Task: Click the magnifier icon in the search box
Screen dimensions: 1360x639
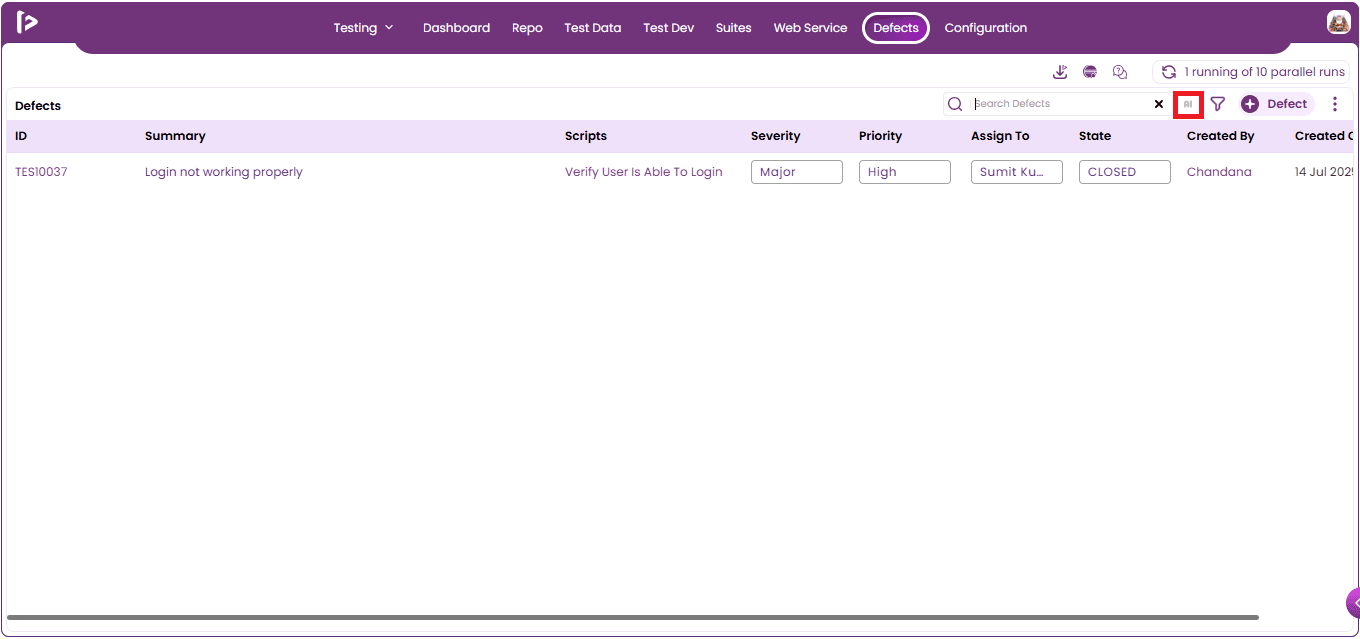Action: point(955,104)
